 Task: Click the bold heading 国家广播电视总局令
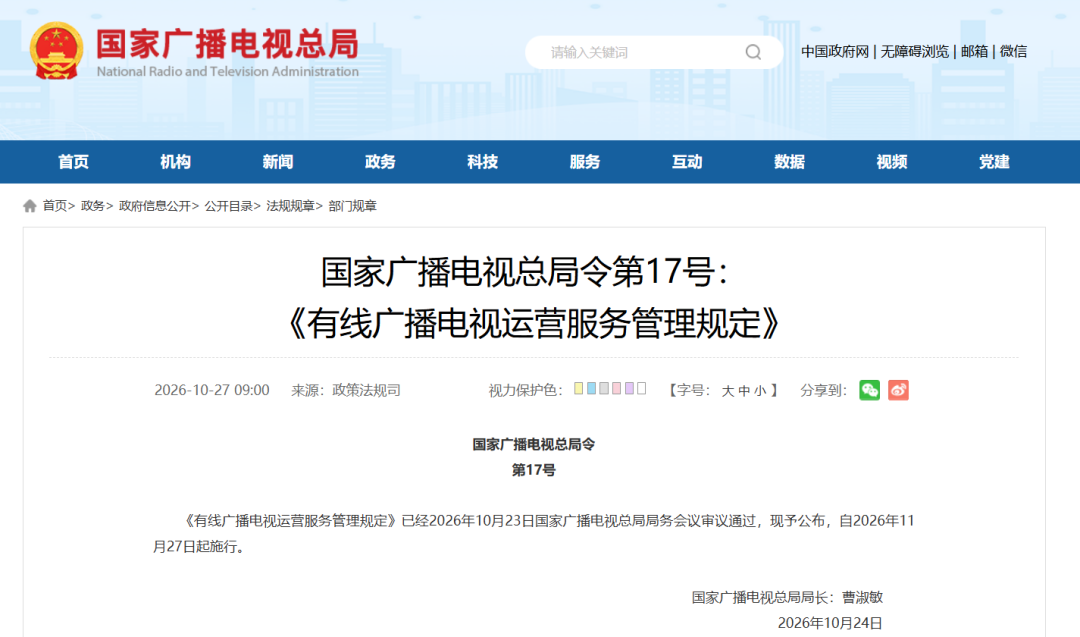534,445
